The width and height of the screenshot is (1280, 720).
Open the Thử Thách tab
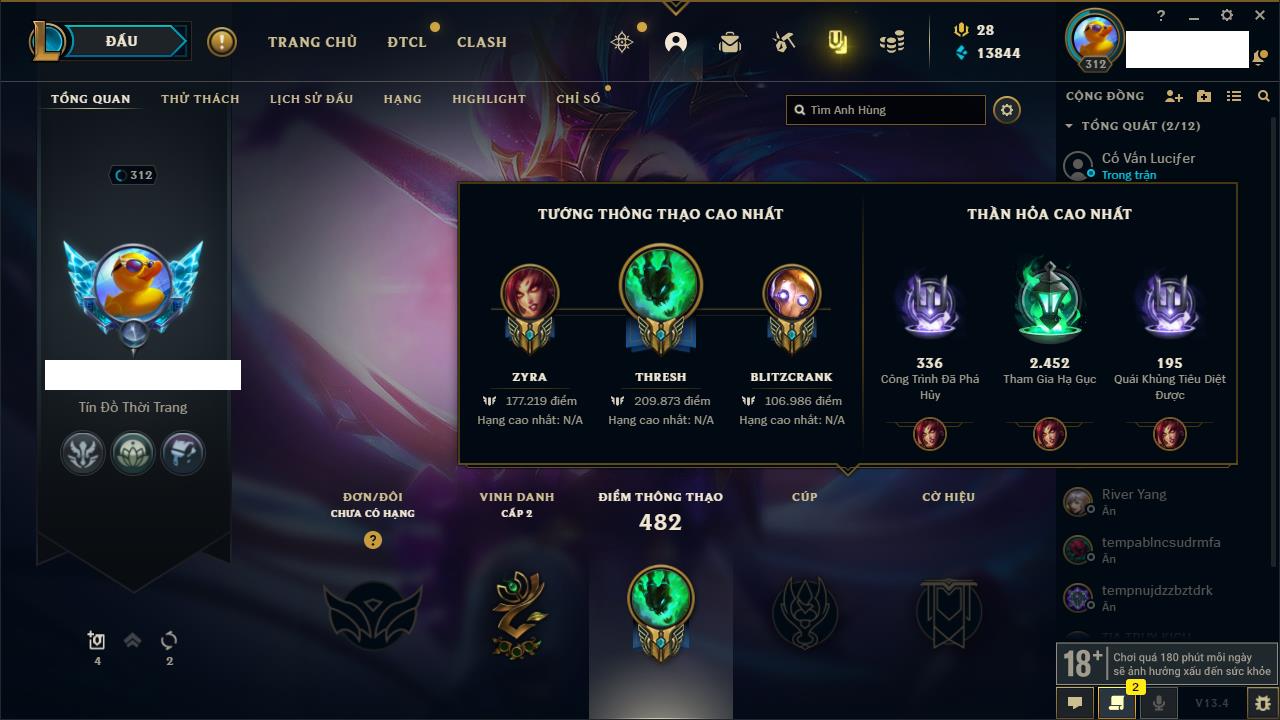(200, 99)
